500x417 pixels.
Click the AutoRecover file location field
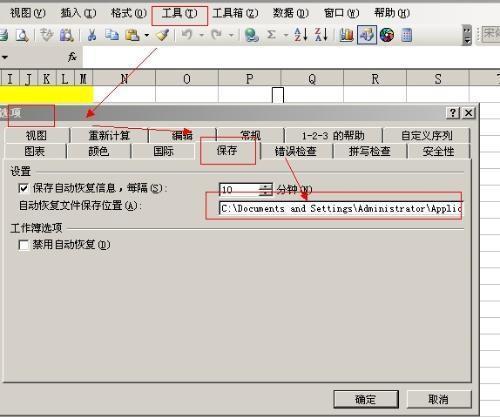tap(341, 208)
